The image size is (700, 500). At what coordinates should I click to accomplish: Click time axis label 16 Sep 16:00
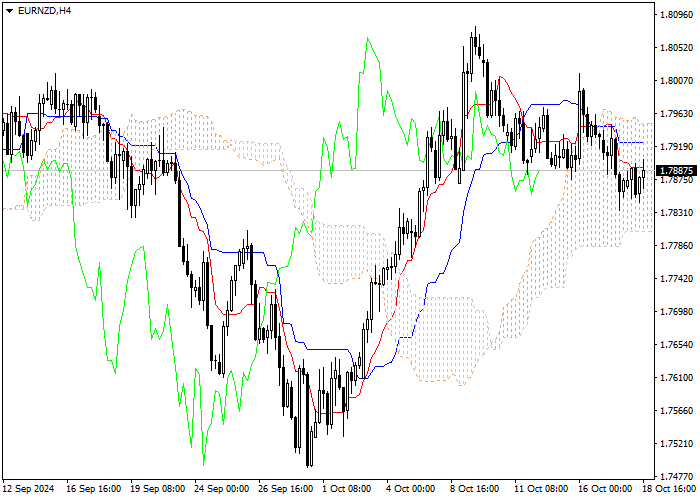(x=93, y=489)
